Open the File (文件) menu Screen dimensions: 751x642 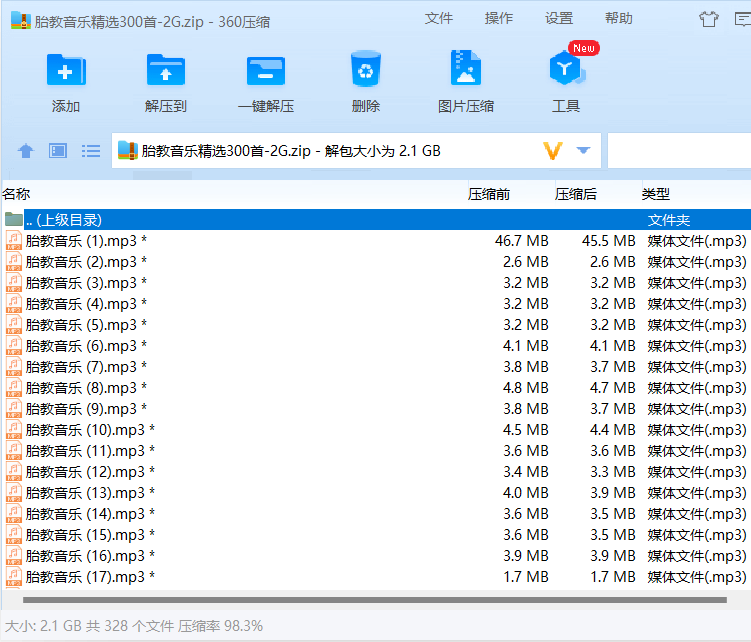[x=439, y=18]
